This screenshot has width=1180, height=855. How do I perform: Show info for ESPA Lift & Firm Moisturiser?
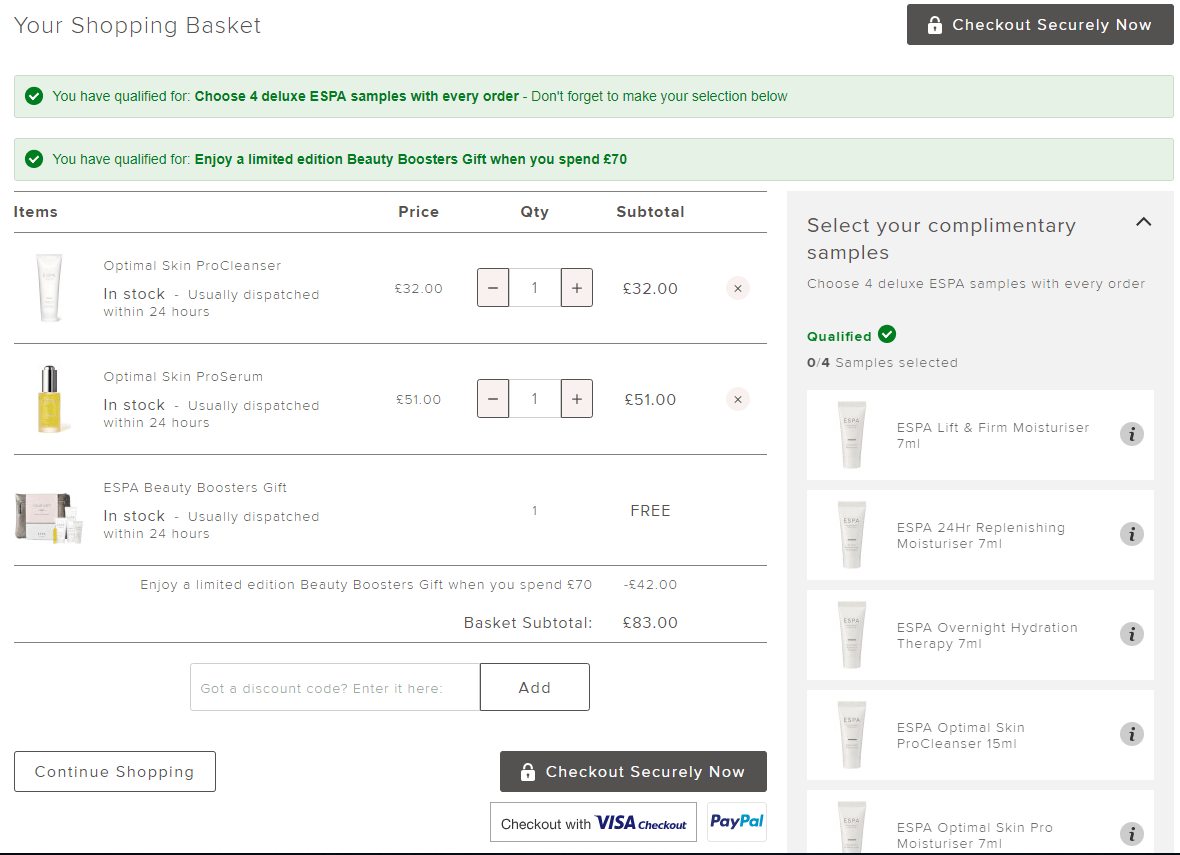pos(1131,434)
